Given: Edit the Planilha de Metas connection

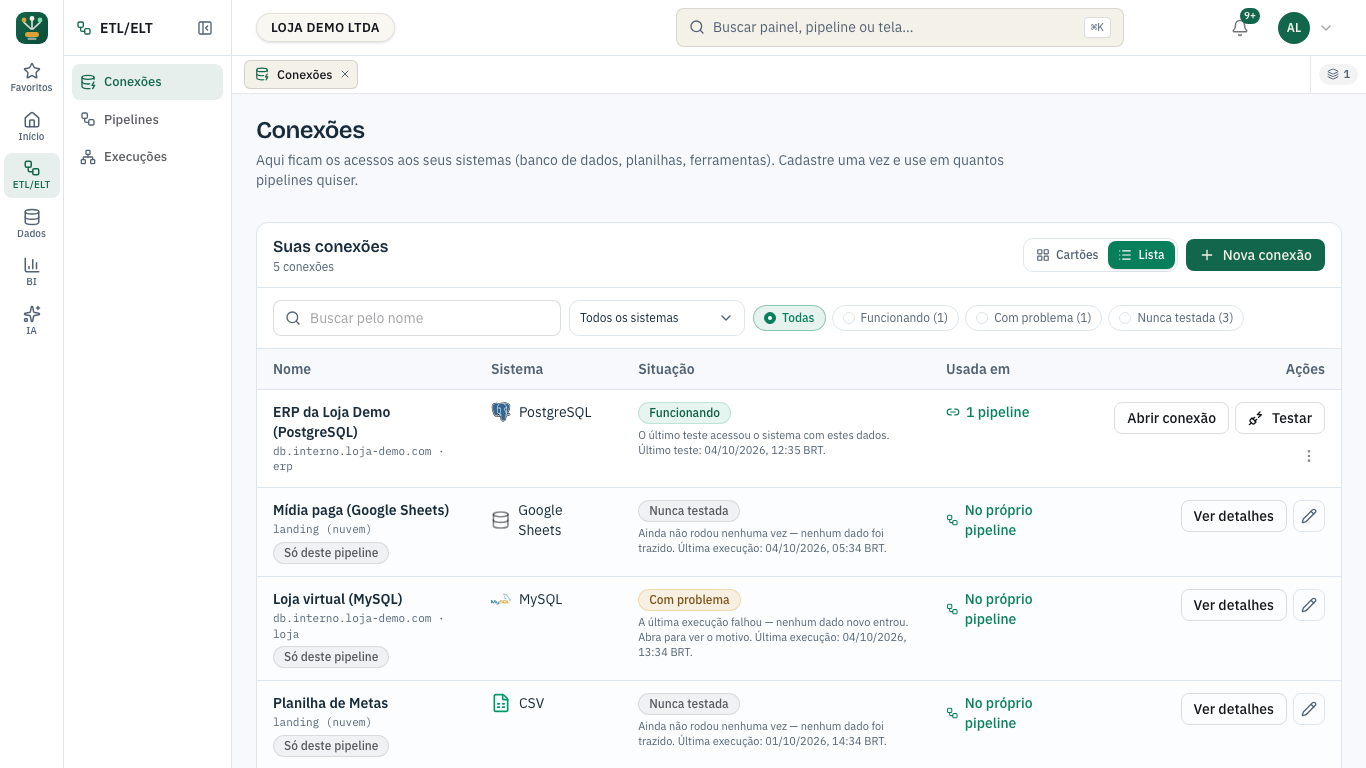Looking at the screenshot, I should [x=1309, y=709].
